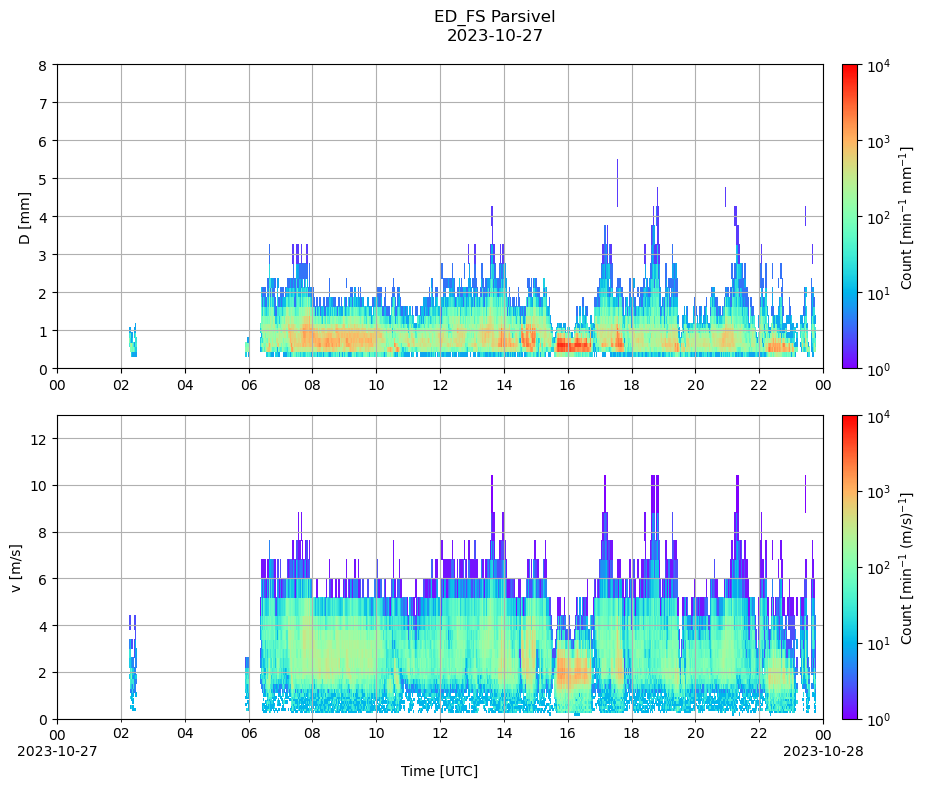This screenshot has width=927, height=788.
Task: Click the "2023-10-28" date label at bottom right
Action: click(823, 751)
